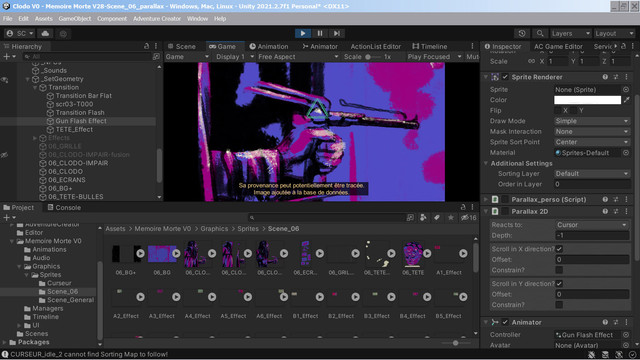
Task: Toggle the Animator component enabled checkbox
Action: click(x=505, y=322)
